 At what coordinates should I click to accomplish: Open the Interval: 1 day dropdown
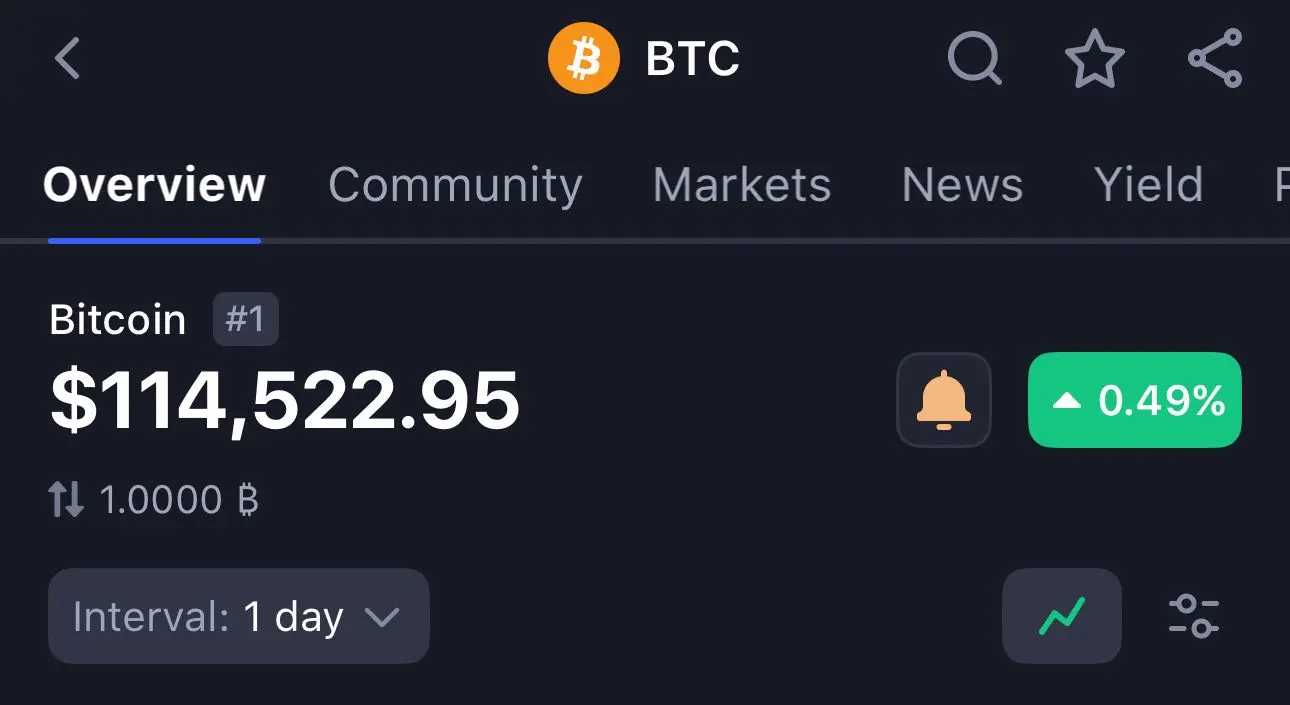[239, 616]
